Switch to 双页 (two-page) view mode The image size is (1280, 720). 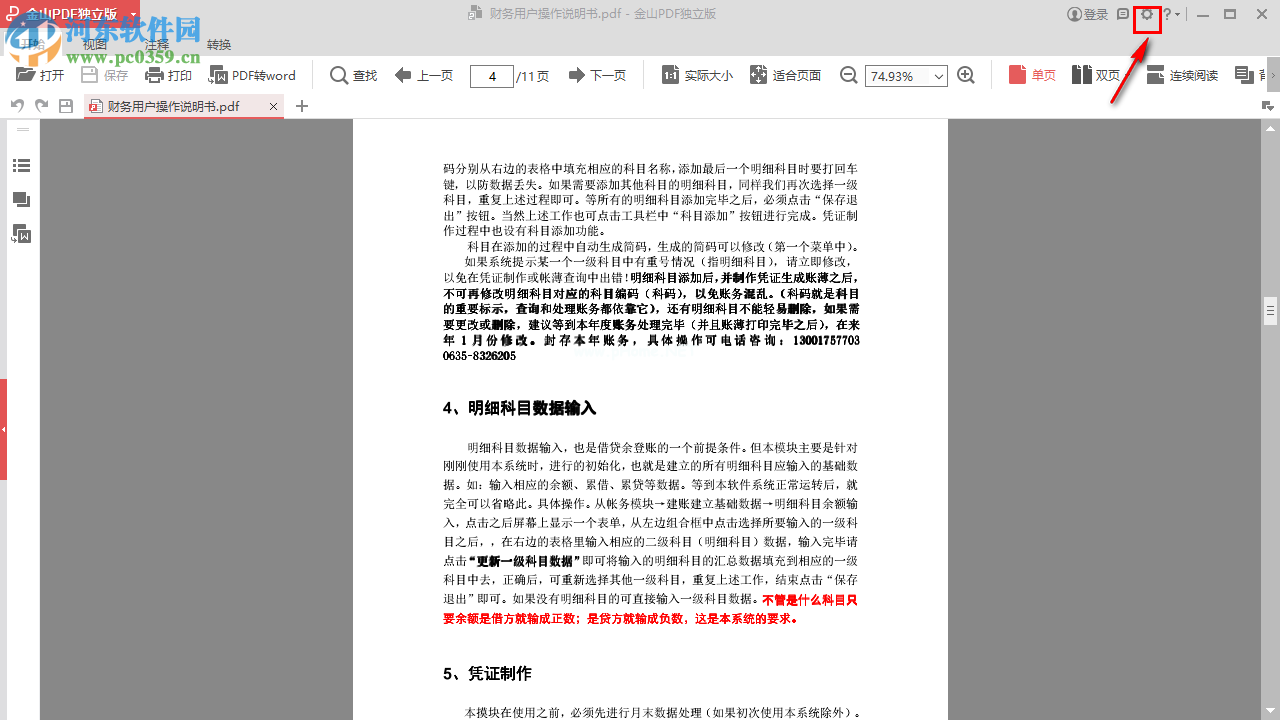[x=1096, y=75]
